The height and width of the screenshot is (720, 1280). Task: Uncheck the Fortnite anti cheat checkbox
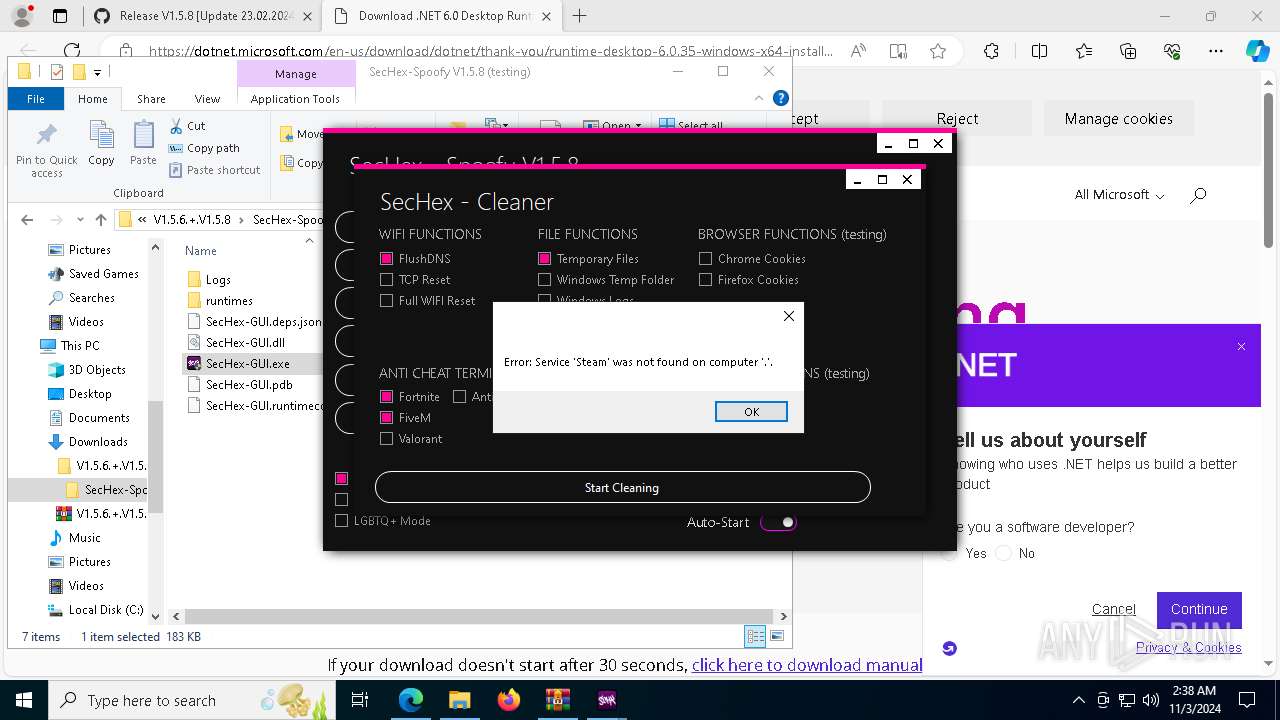tap(387, 397)
